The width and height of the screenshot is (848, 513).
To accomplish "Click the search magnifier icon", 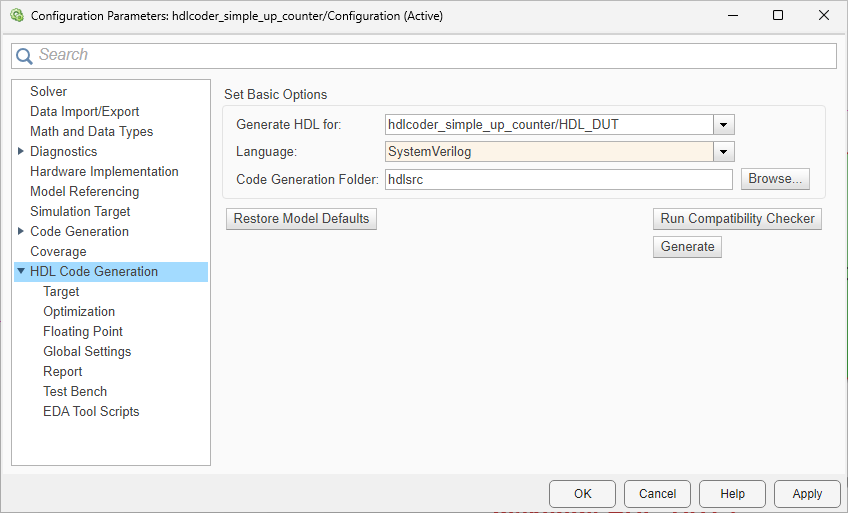I will click(24, 56).
